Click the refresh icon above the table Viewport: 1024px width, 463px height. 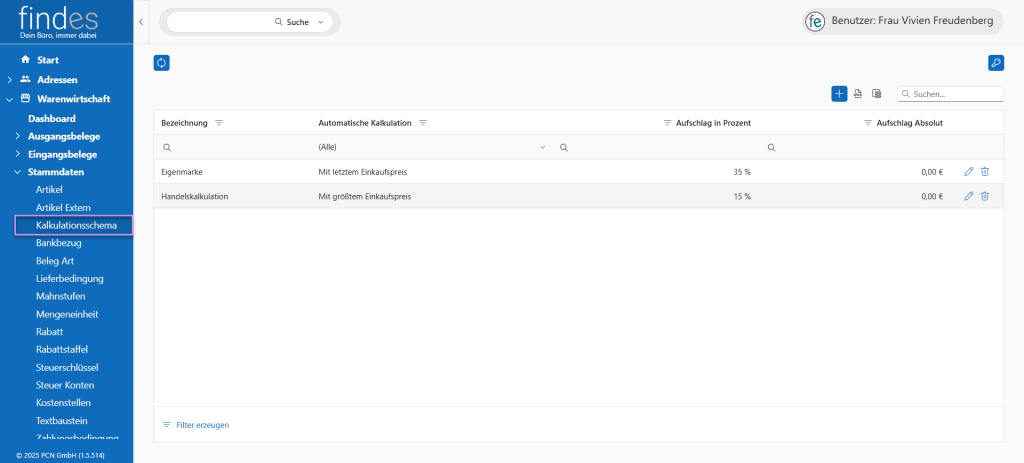161,63
